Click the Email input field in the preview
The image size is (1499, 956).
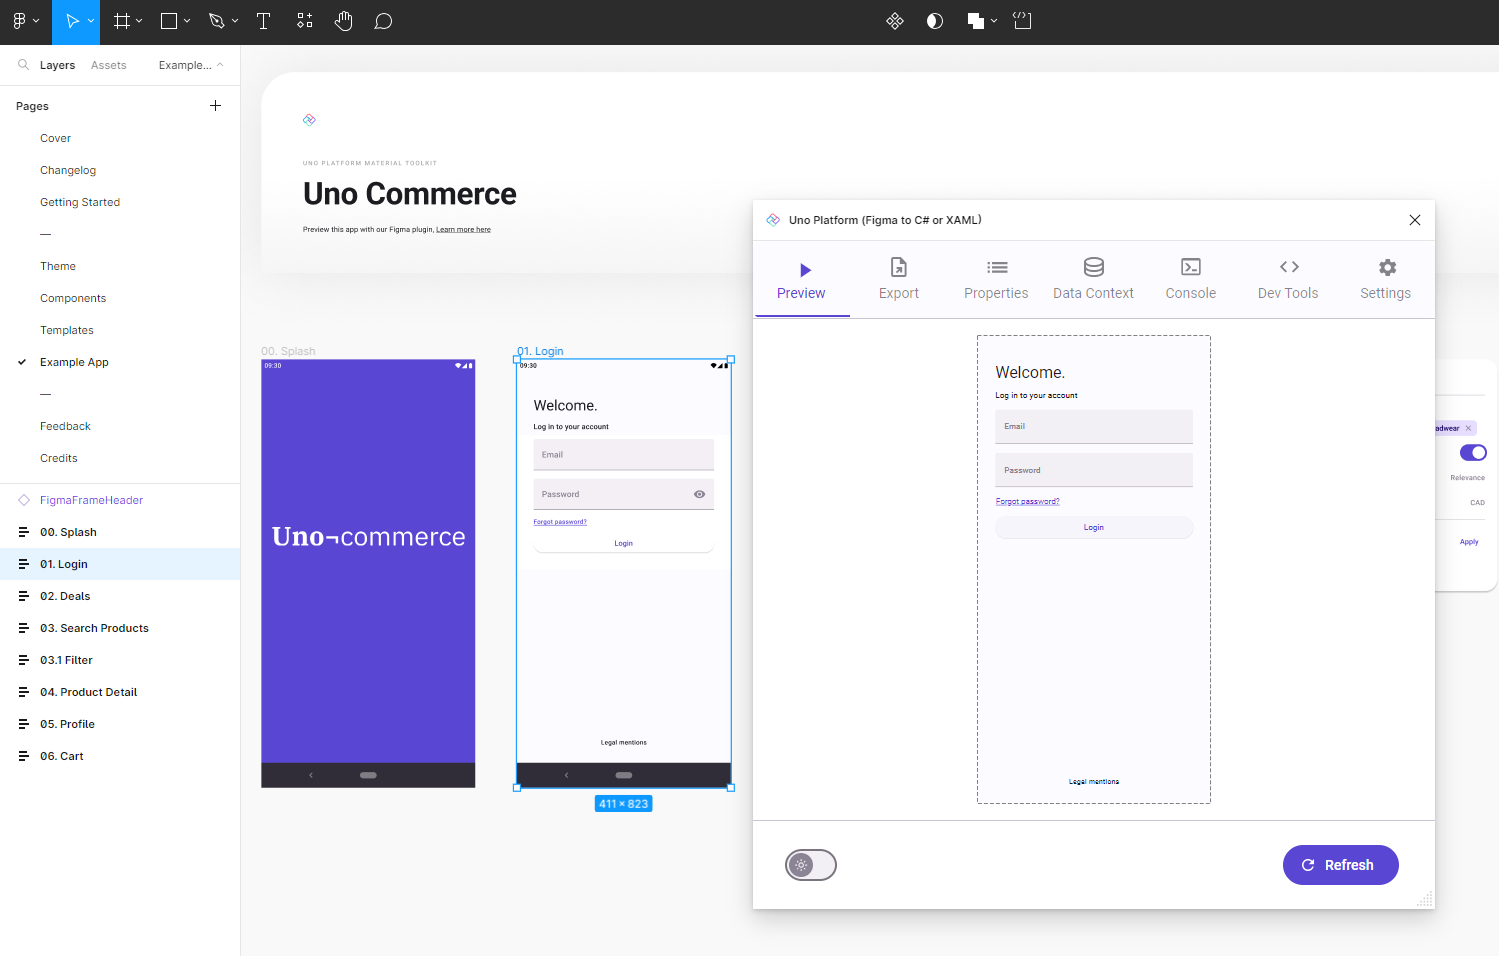point(1093,426)
